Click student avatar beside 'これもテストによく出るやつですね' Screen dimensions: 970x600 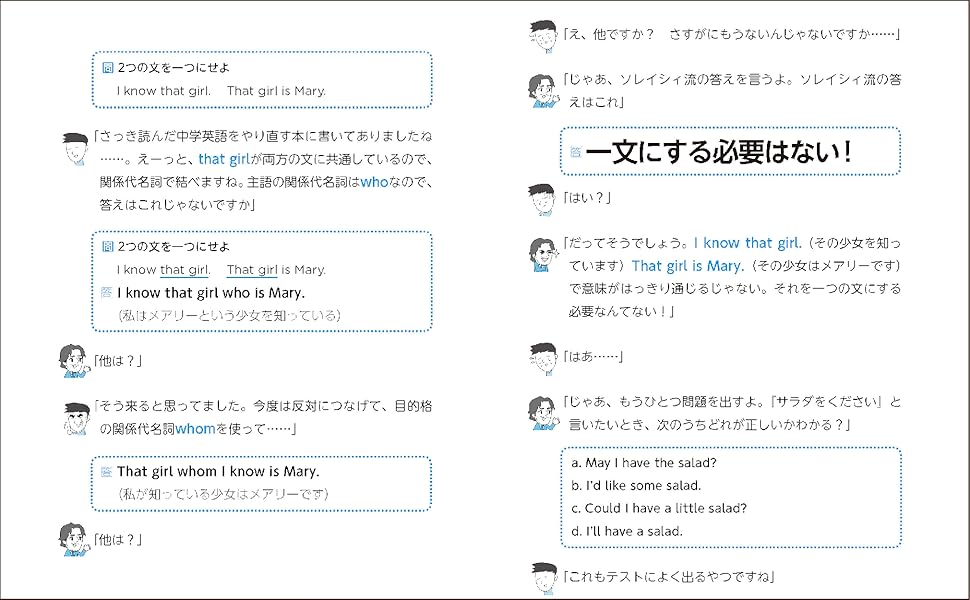[543, 578]
